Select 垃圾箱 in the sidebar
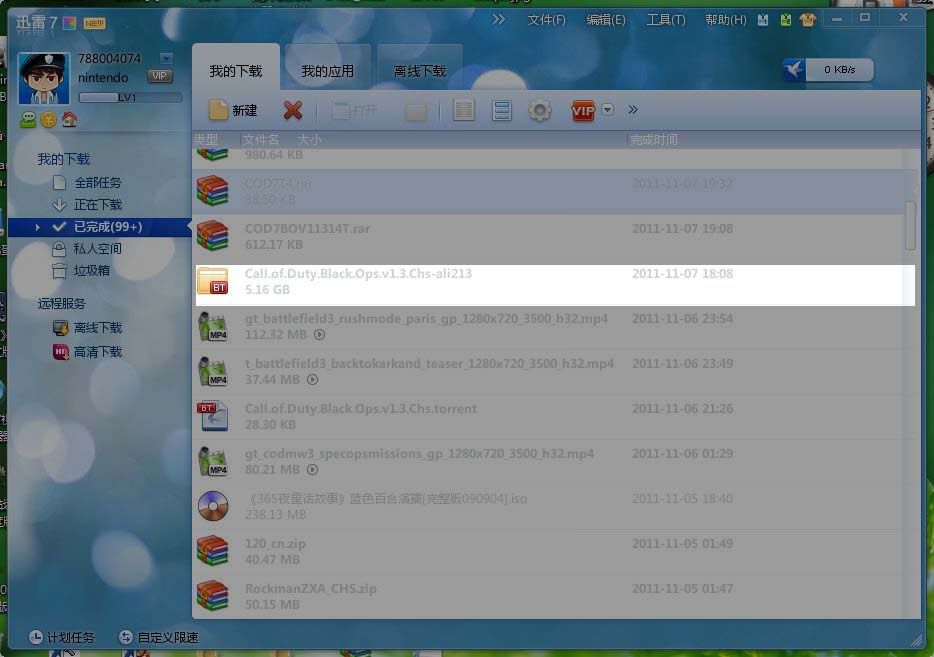The height and width of the screenshot is (657, 934). pos(91,270)
